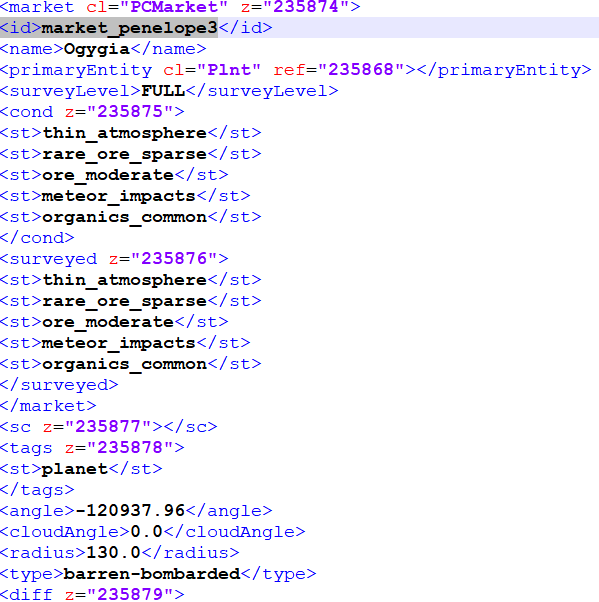Screen dimensions: 599x602
Task: Click the closing </cloudAngle> tag
Action: pyautogui.click(x=235, y=532)
